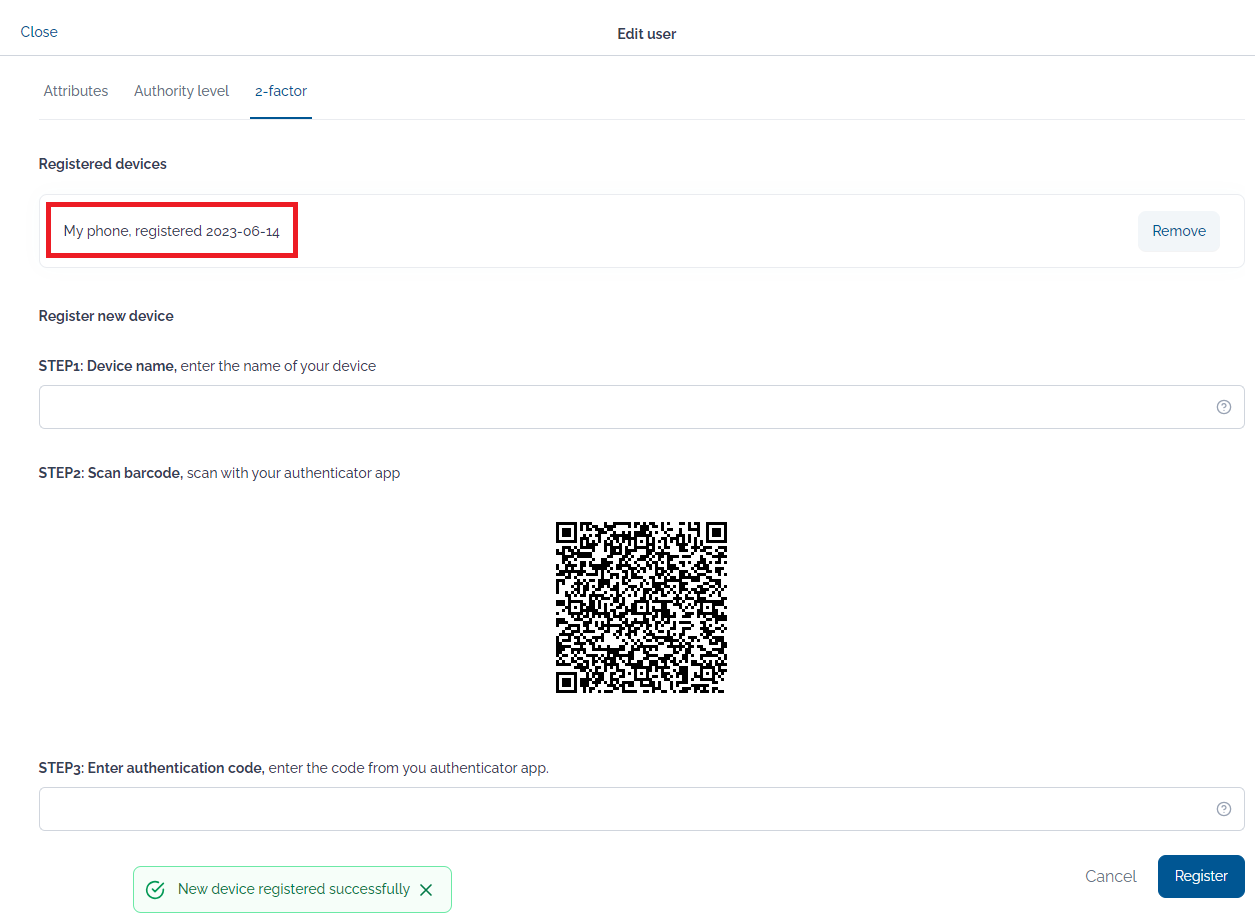The image size is (1255, 919).
Task: Click the Register button
Action: [1201, 876]
